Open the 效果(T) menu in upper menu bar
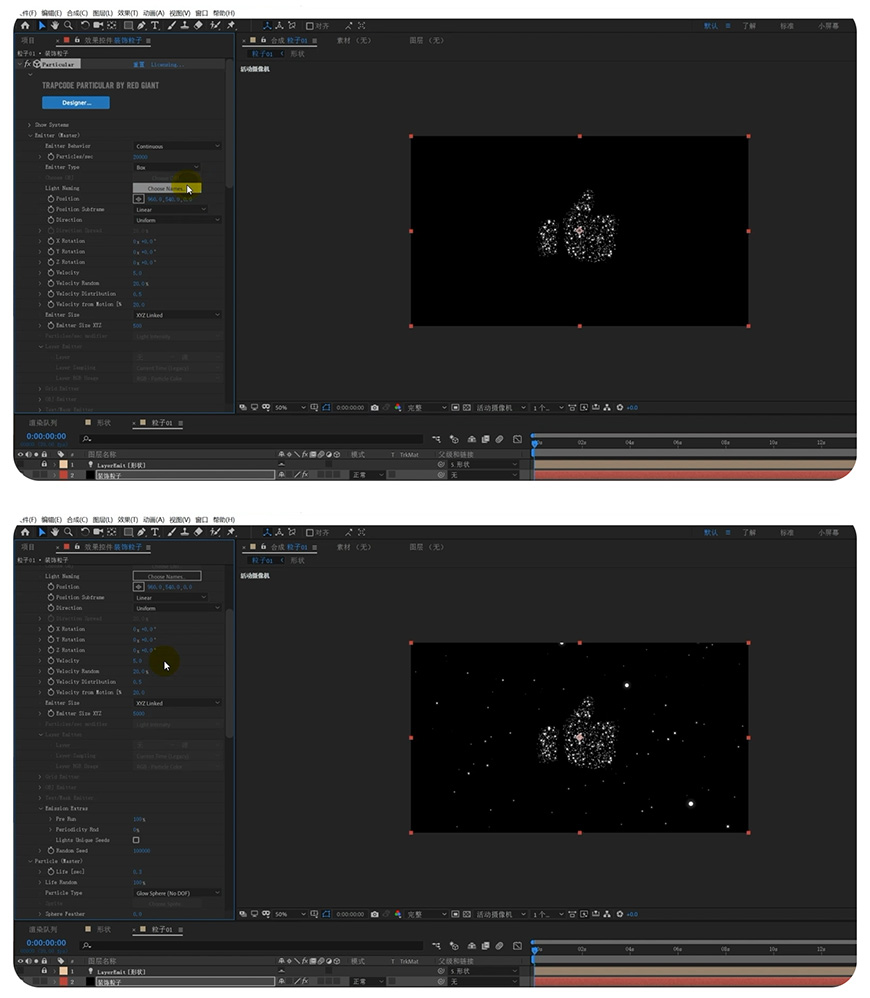 [x=126, y=13]
